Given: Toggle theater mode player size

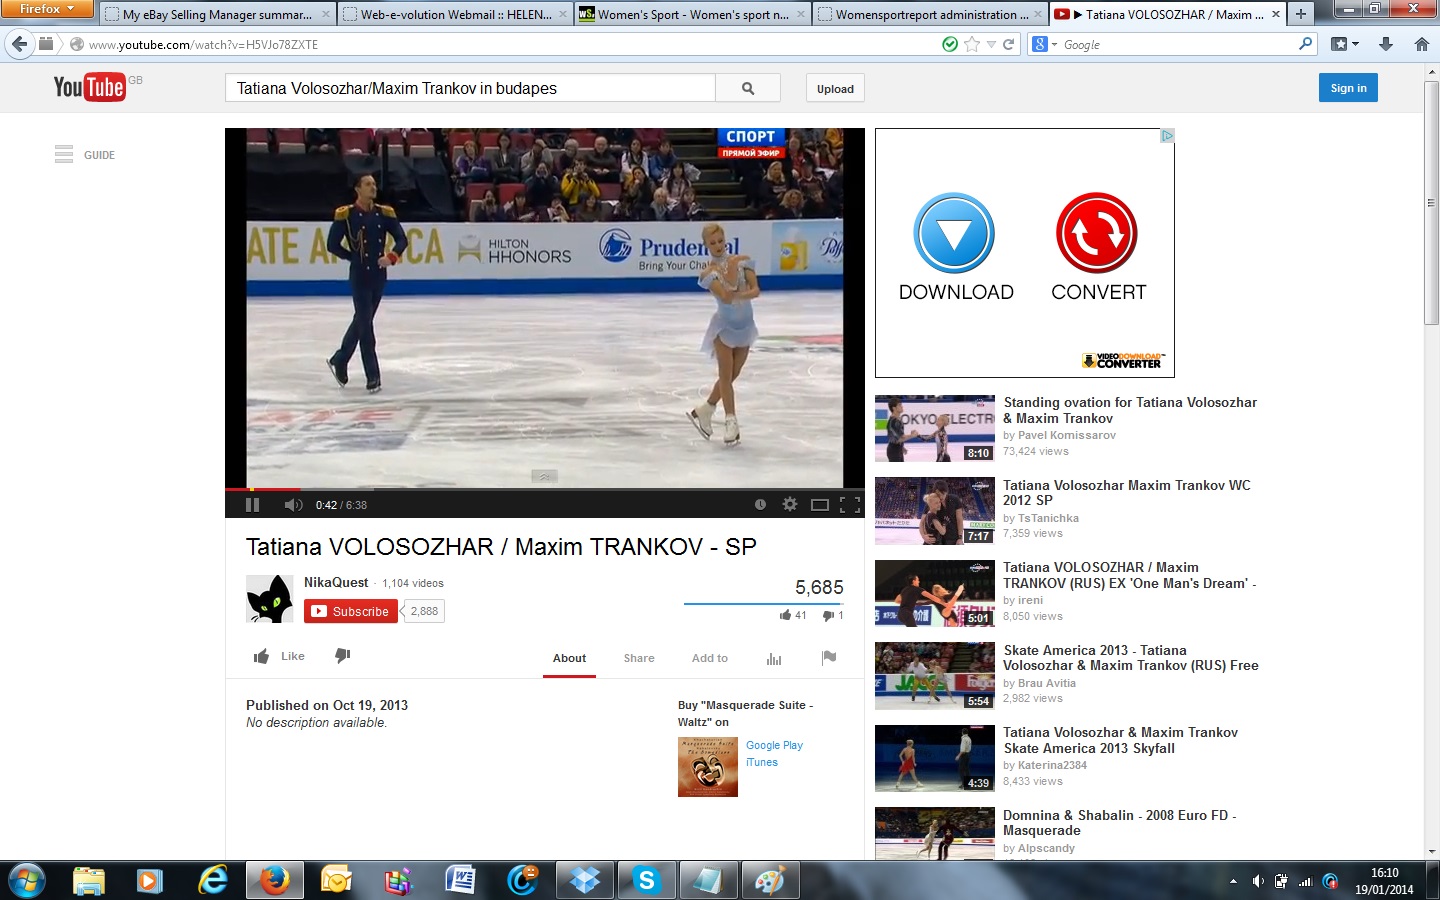Looking at the screenshot, I should [x=820, y=505].
